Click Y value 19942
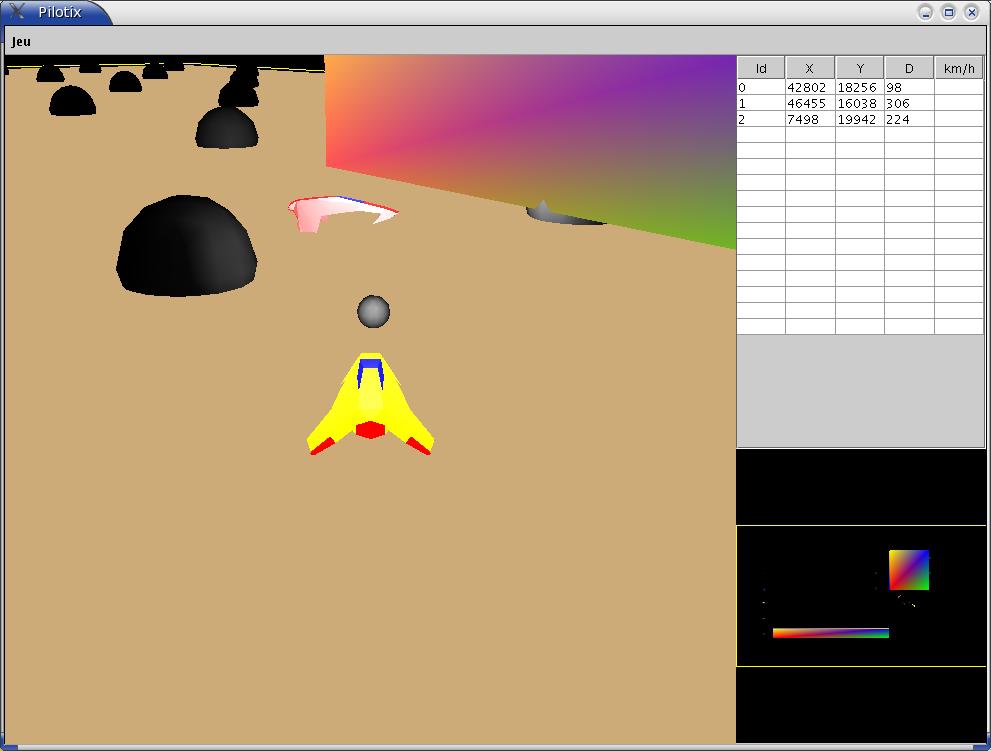The width and height of the screenshot is (991, 751). click(857, 119)
